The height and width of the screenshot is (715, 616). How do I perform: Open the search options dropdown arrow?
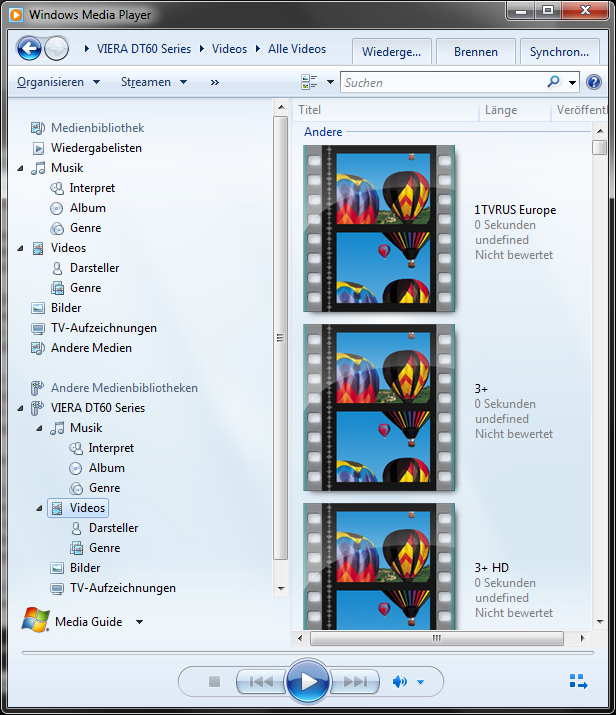[x=572, y=83]
